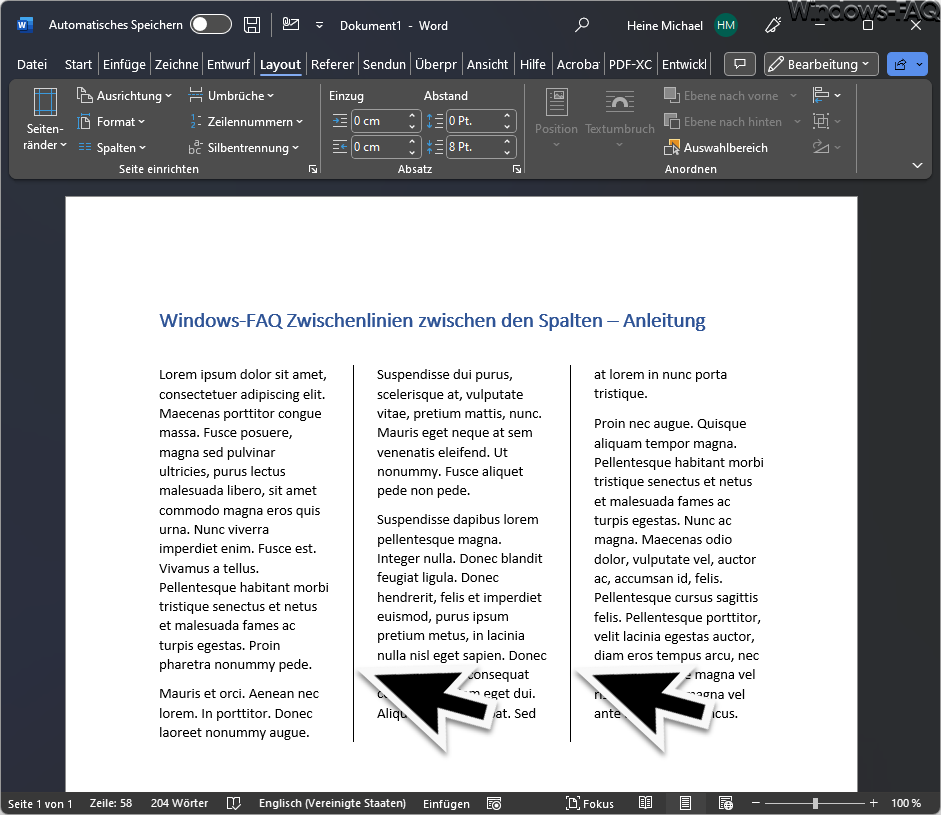Toggle Automatisches Speichern switch

(211, 25)
